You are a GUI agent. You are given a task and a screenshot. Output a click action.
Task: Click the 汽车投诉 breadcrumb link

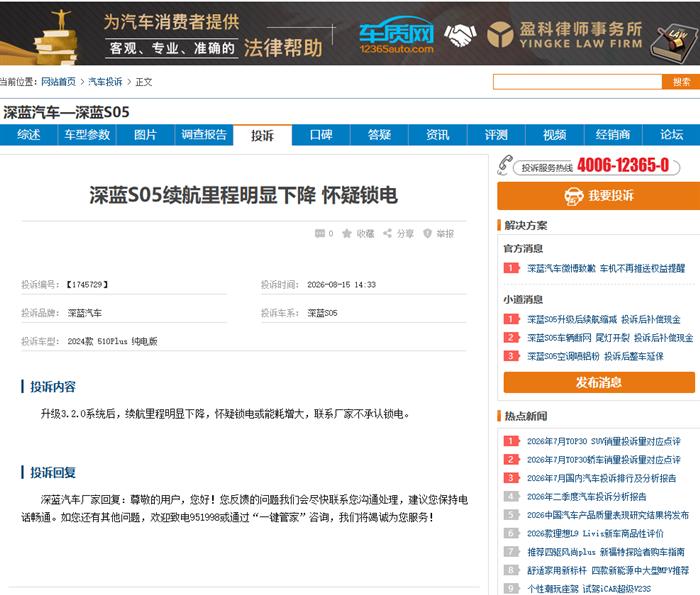tap(105, 82)
